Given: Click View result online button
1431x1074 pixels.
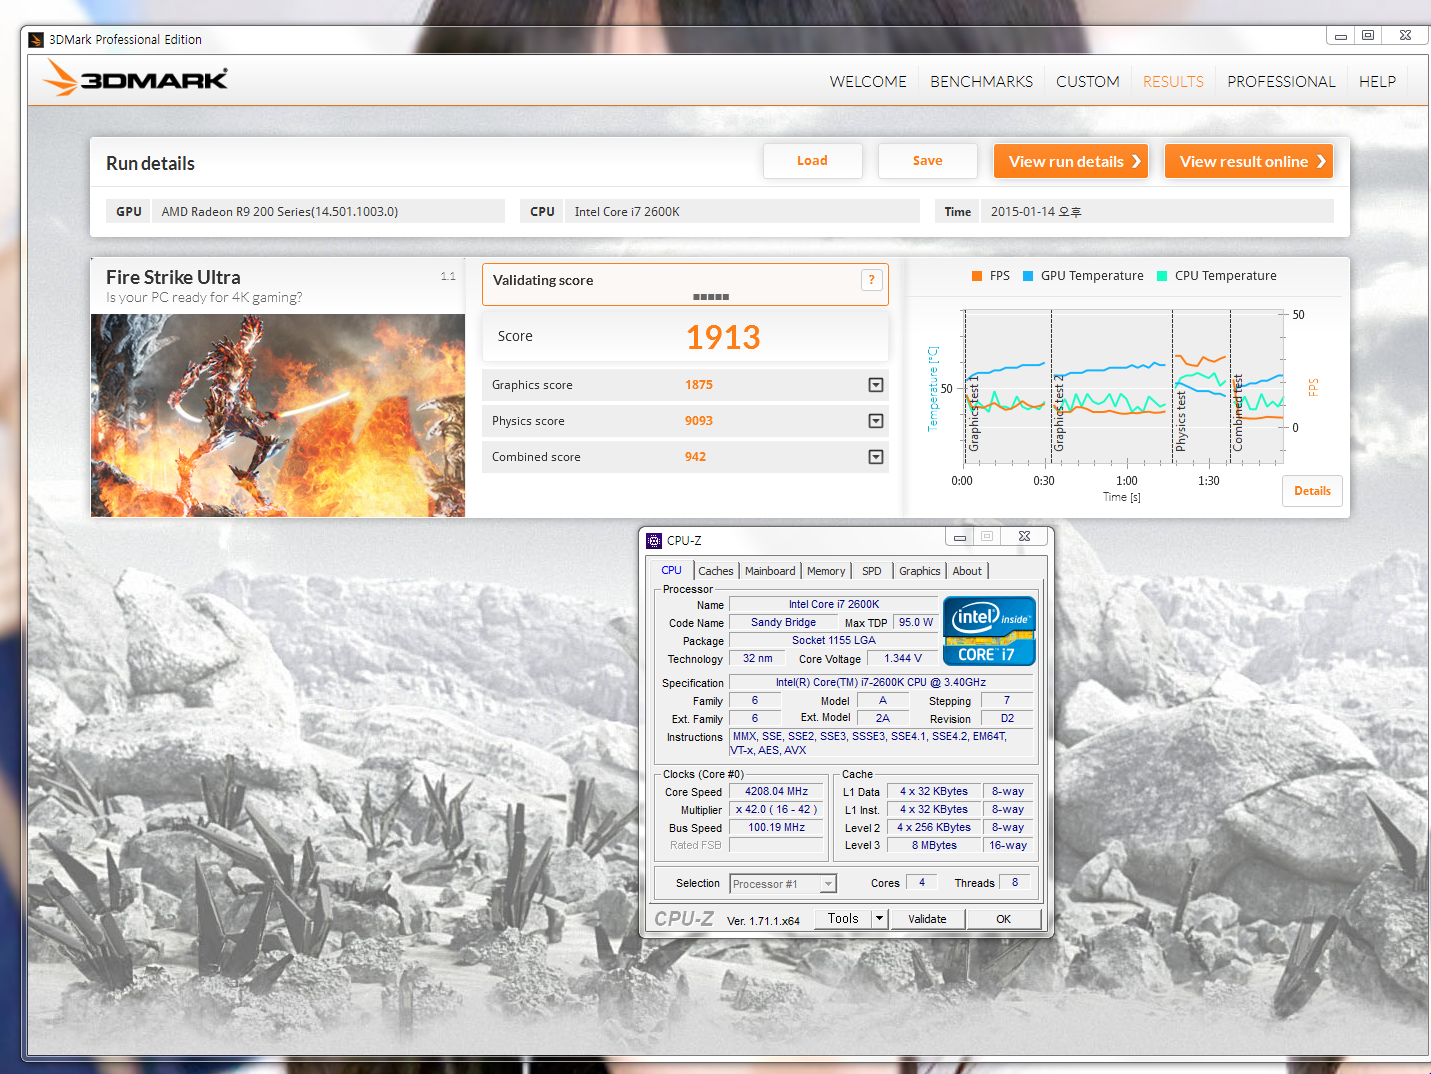Looking at the screenshot, I should click(1248, 161).
